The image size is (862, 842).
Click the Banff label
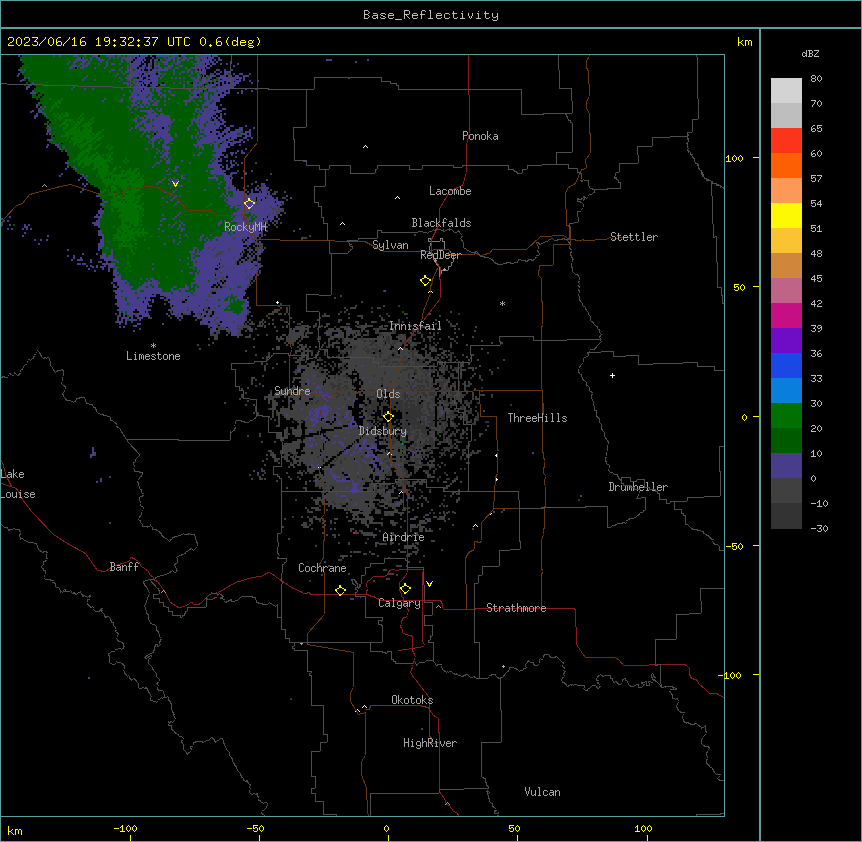tap(124, 567)
